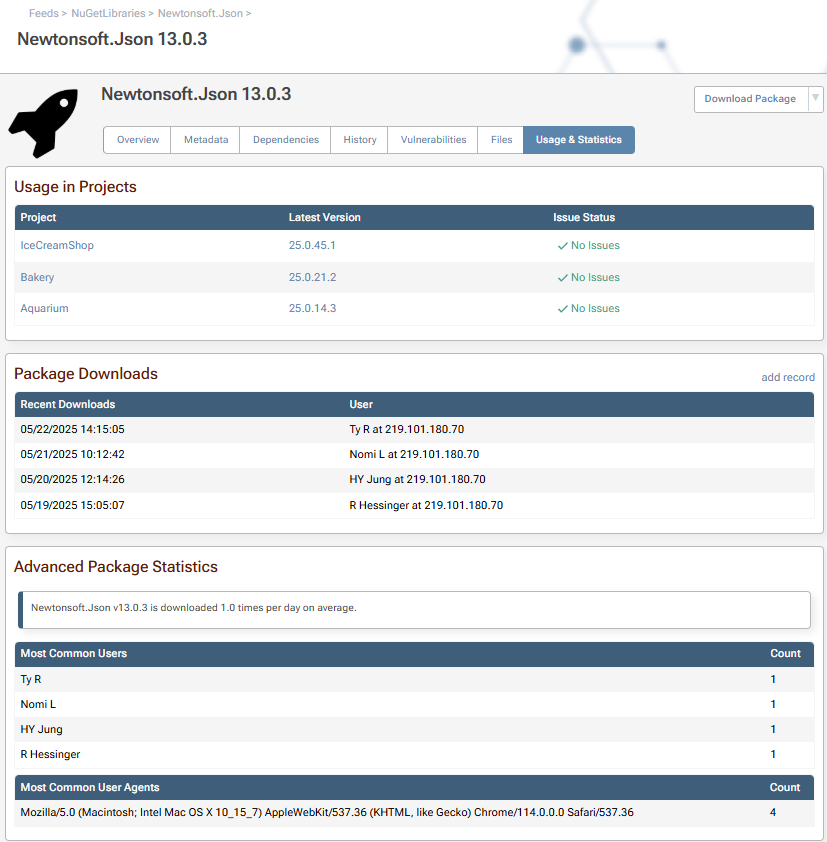Click the Most Common Users header
The height and width of the screenshot is (842, 827).
click(x=74, y=654)
